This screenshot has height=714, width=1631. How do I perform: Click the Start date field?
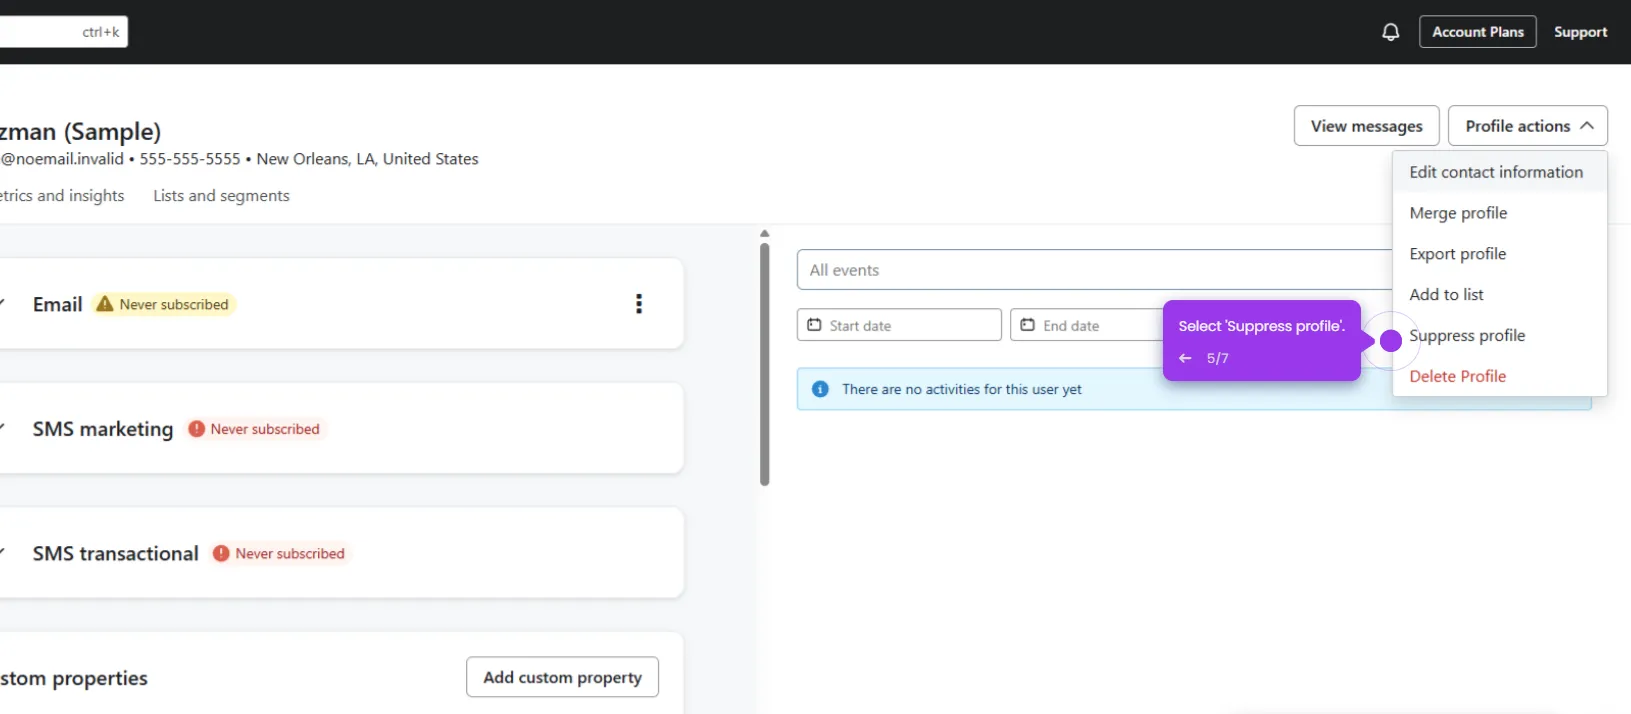coord(899,325)
